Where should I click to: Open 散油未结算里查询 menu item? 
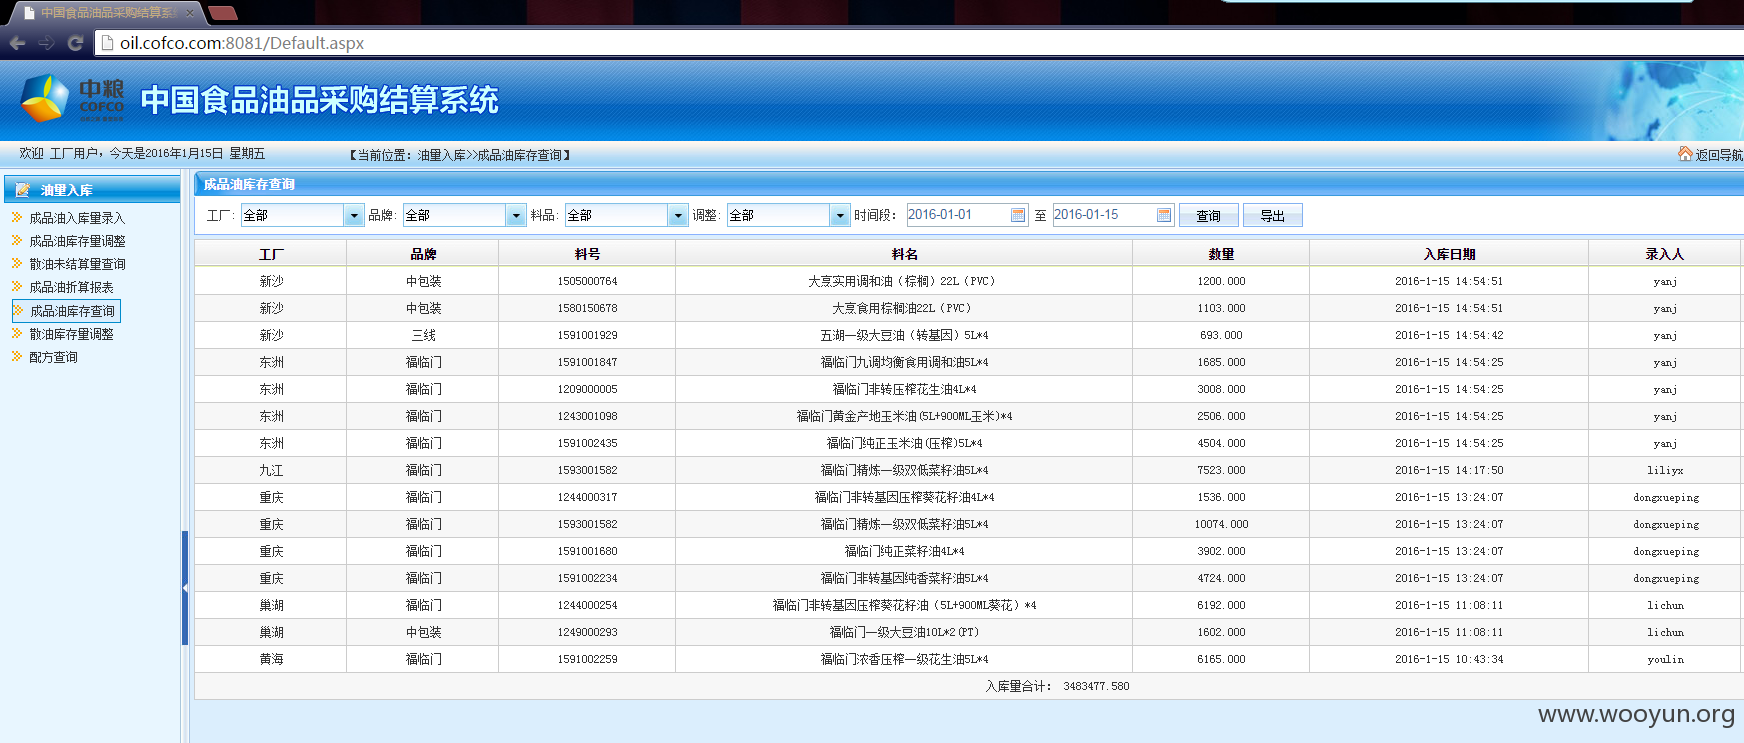click(x=77, y=264)
